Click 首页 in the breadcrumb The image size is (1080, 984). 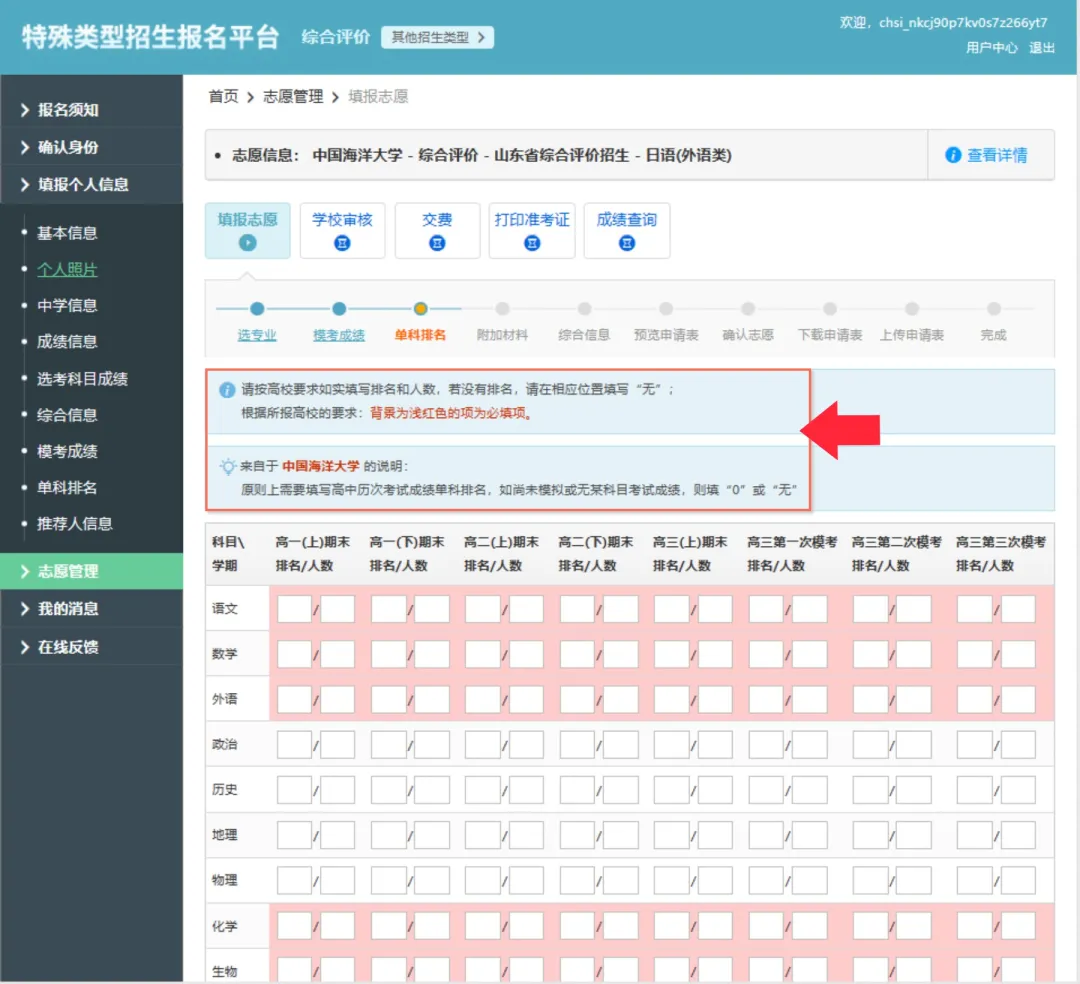[223, 96]
